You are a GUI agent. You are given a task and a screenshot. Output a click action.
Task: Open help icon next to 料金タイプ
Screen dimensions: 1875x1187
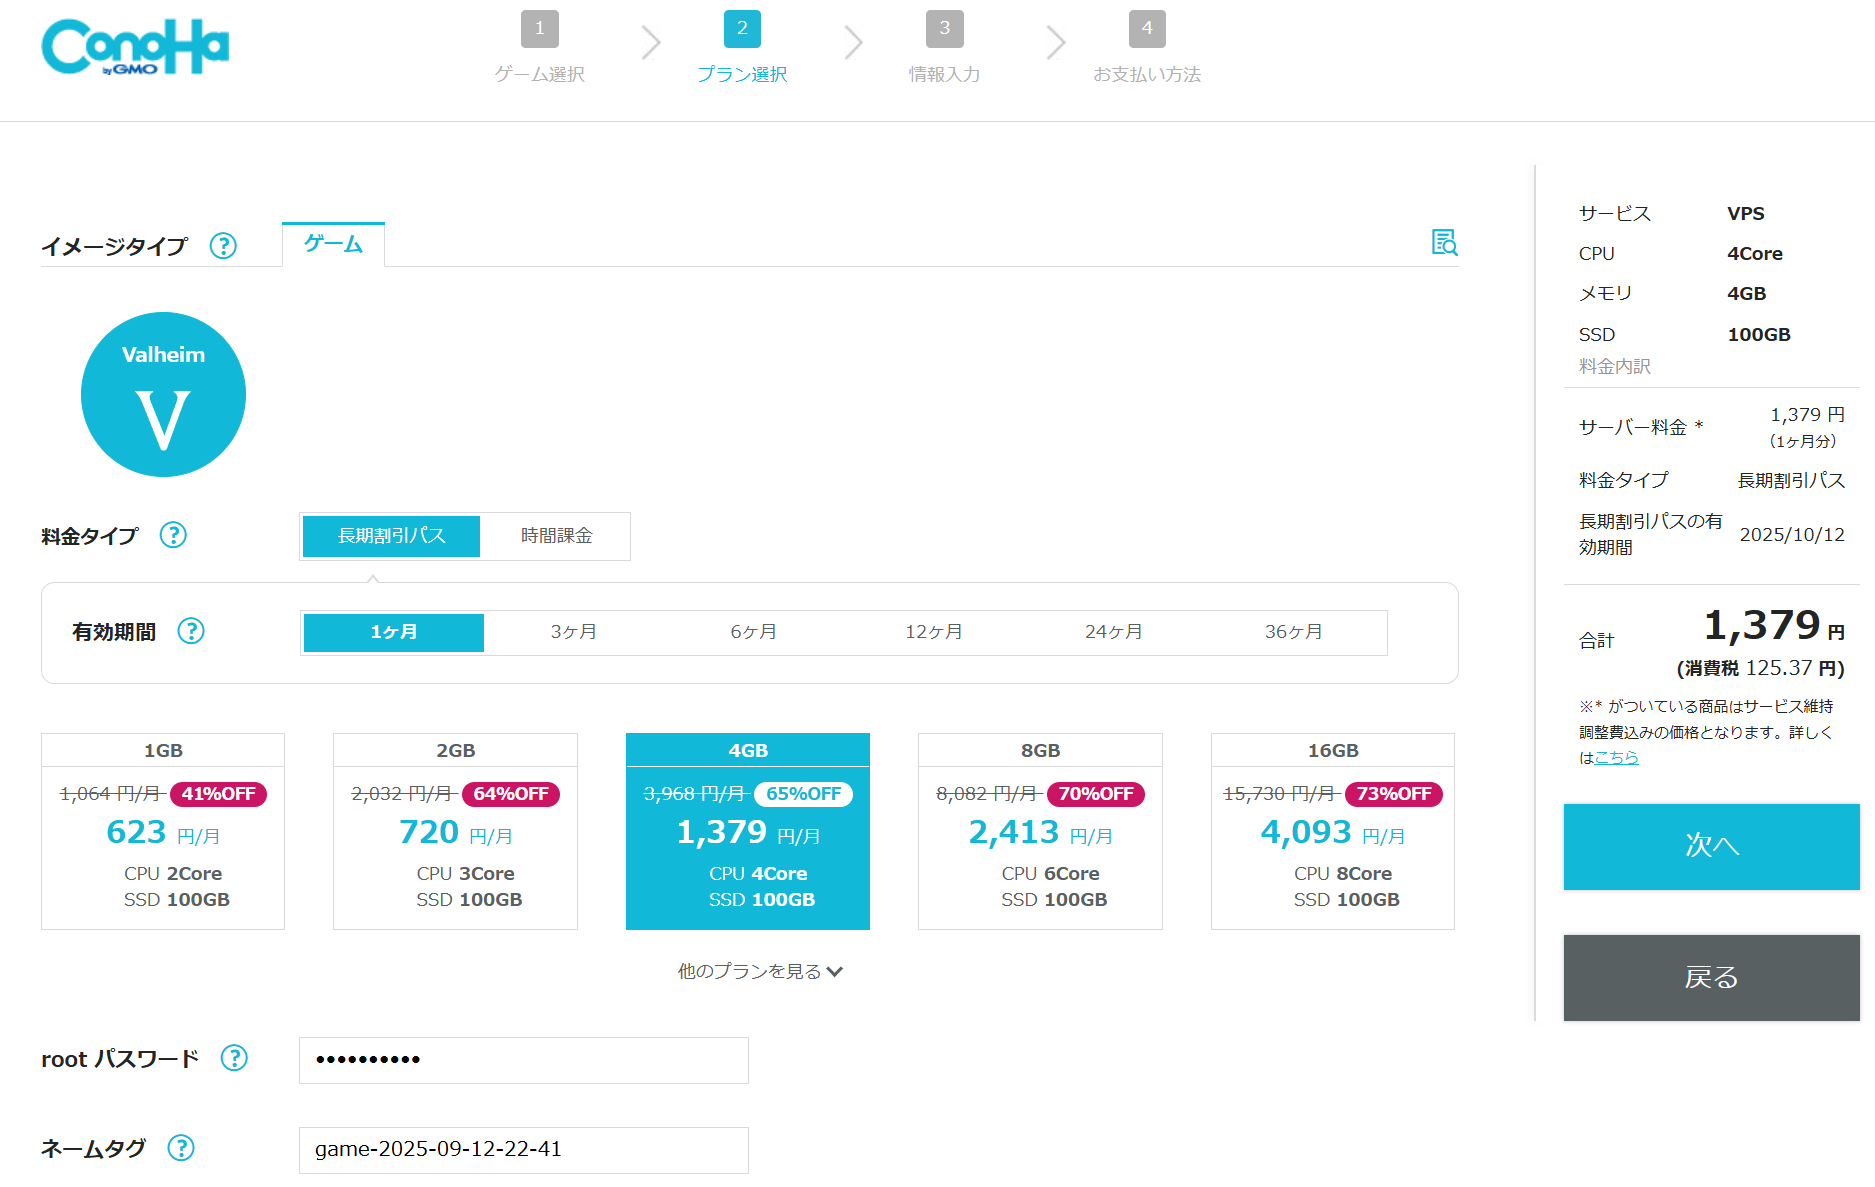point(173,536)
